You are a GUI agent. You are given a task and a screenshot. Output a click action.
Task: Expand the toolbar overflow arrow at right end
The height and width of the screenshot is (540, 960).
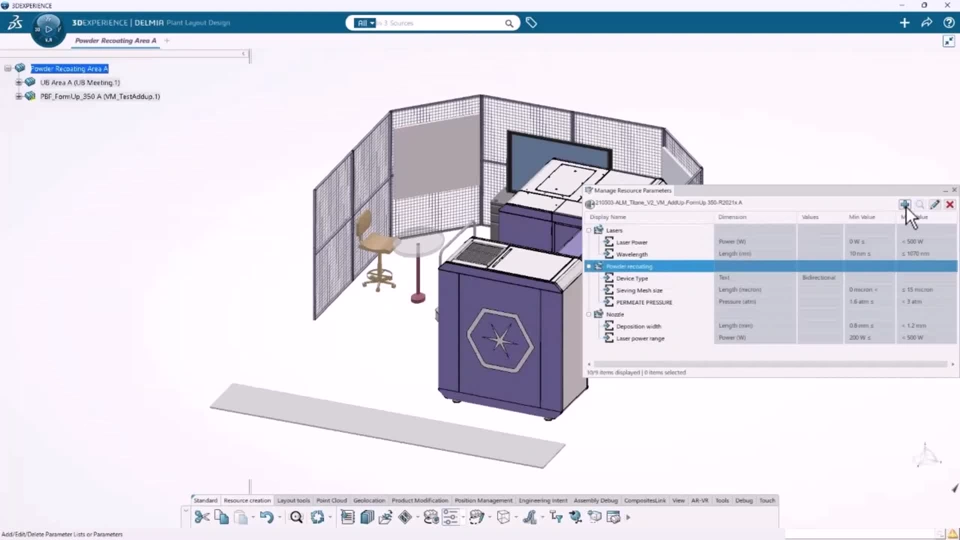click(x=628, y=517)
